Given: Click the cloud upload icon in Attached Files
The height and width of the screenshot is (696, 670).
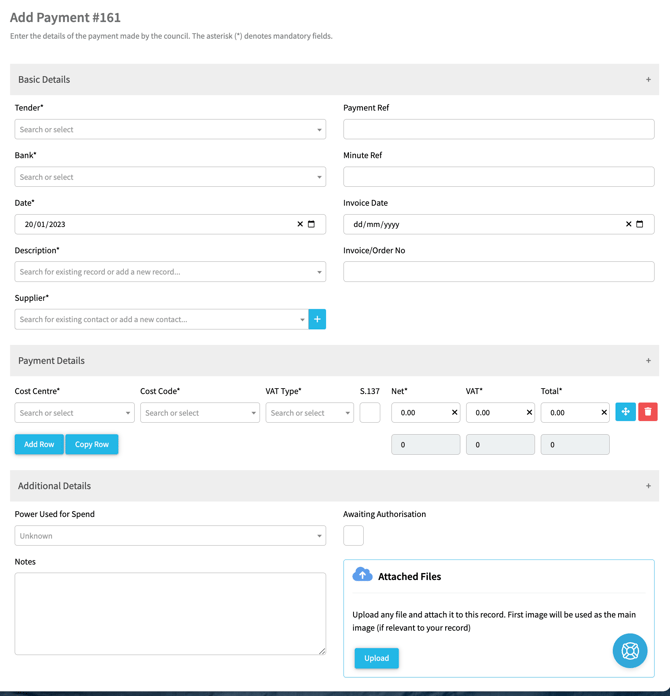Looking at the screenshot, I should coord(362,574).
